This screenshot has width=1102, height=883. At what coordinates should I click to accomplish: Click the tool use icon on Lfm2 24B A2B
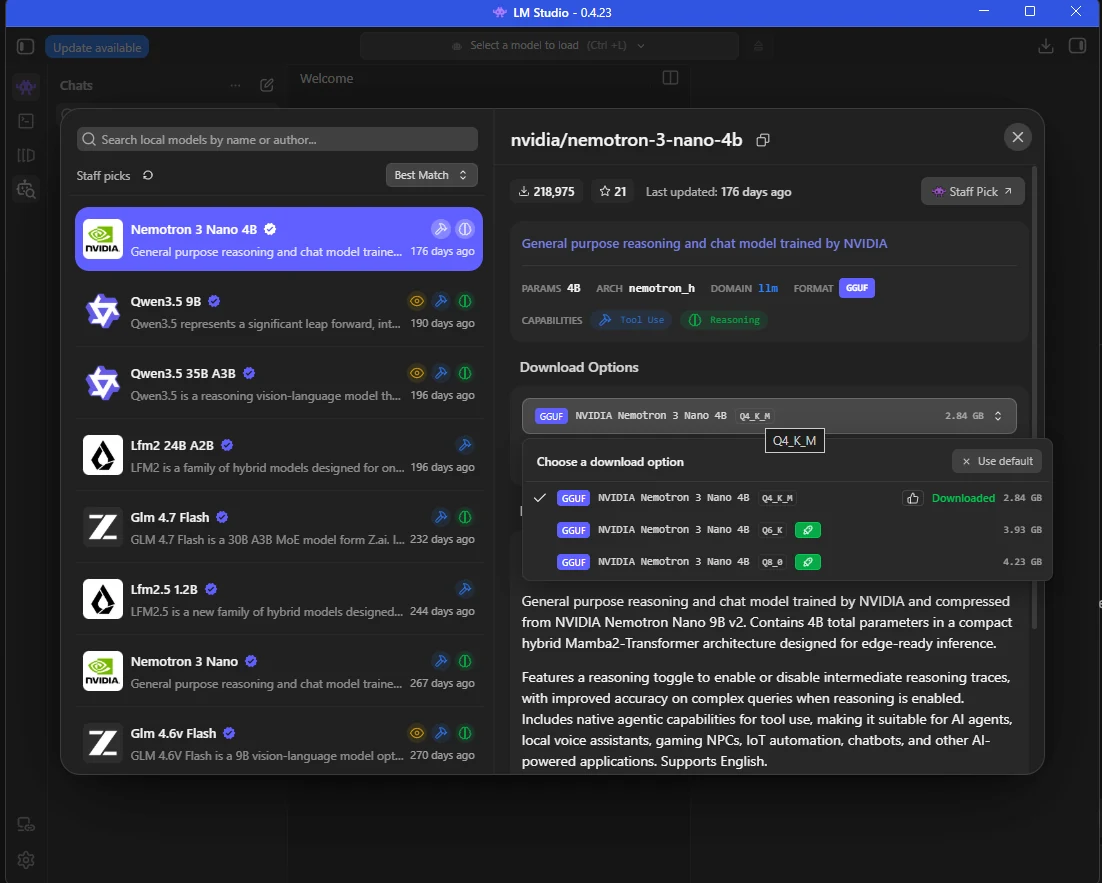coord(465,445)
